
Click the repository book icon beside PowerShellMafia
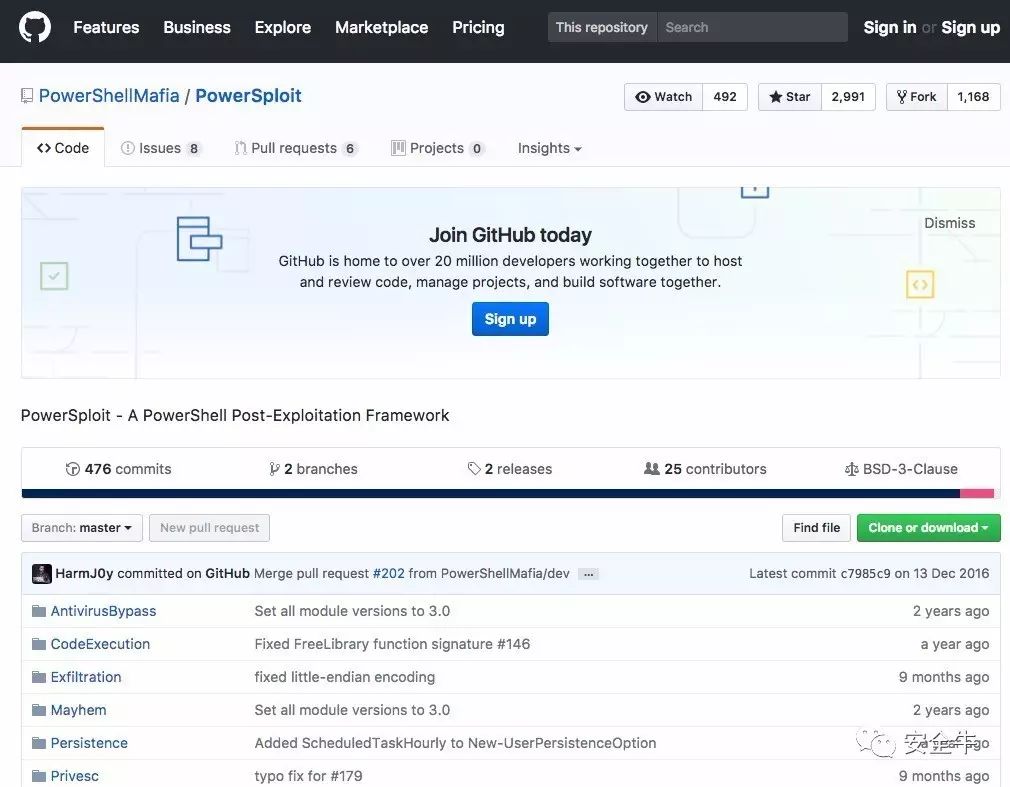click(27, 96)
